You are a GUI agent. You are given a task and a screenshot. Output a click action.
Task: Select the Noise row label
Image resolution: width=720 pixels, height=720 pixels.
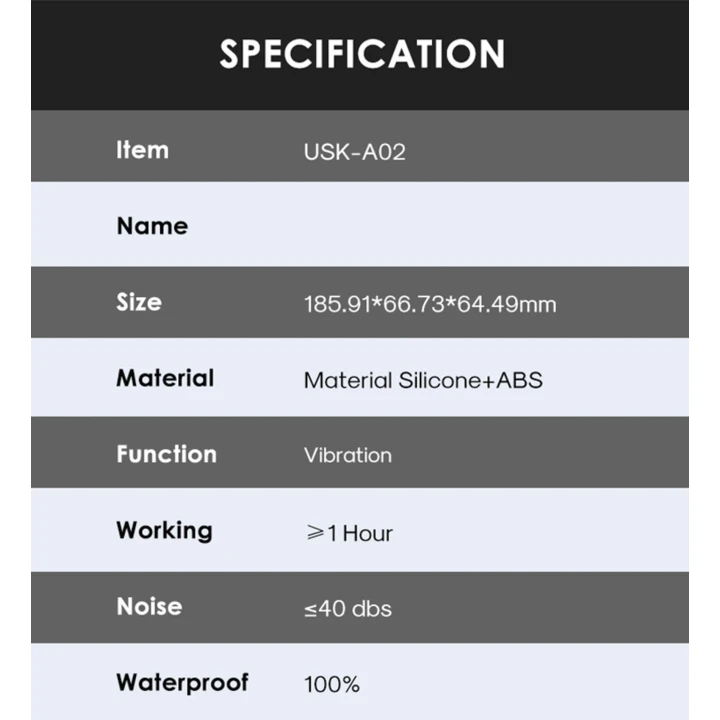coord(149,606)
